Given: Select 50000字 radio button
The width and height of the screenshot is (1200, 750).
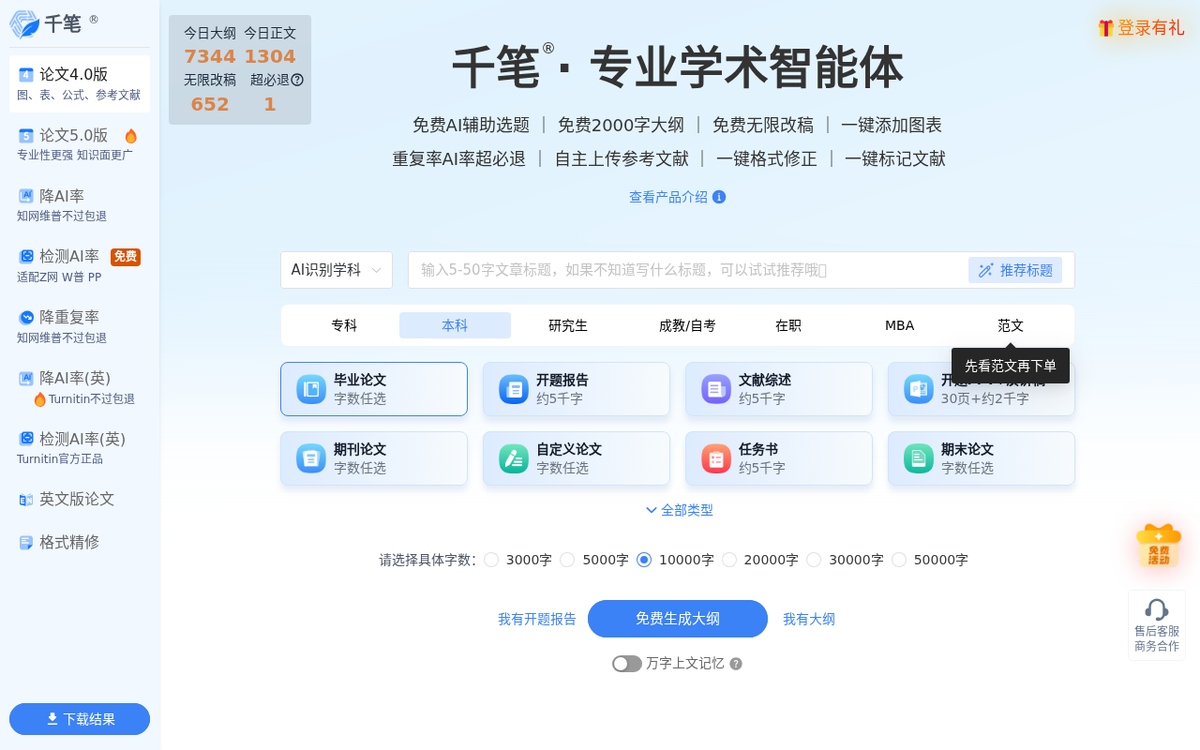Looking at the screenshot, I should [x=899, y=560].
